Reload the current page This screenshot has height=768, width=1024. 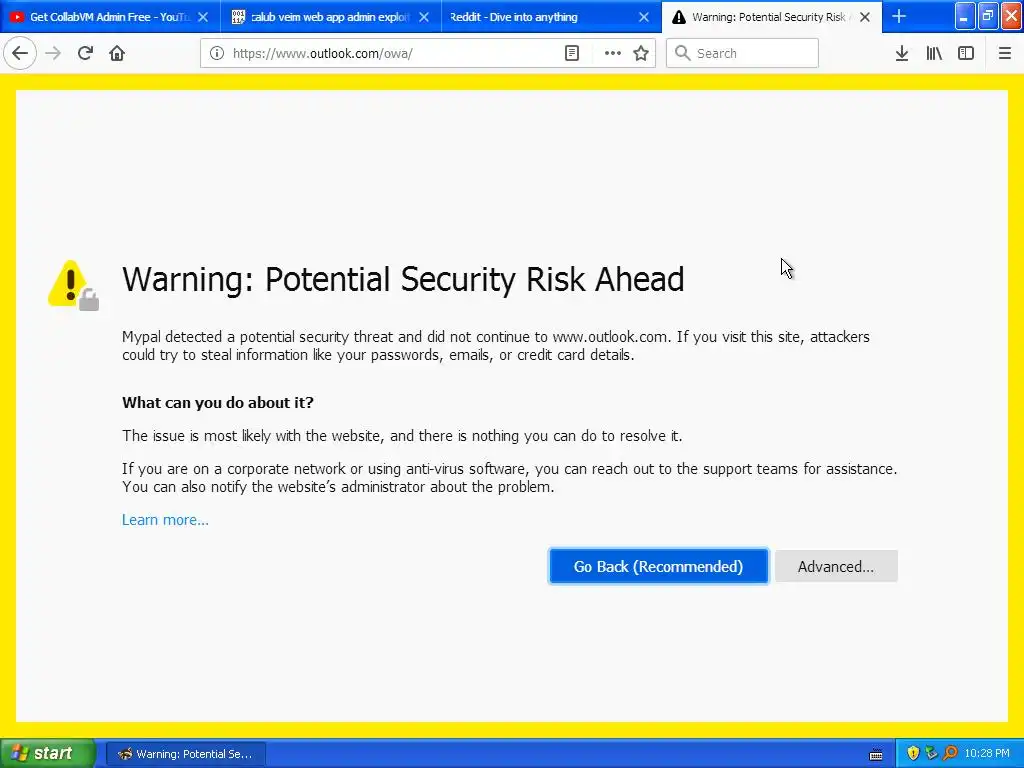click(x=85, y=53)
